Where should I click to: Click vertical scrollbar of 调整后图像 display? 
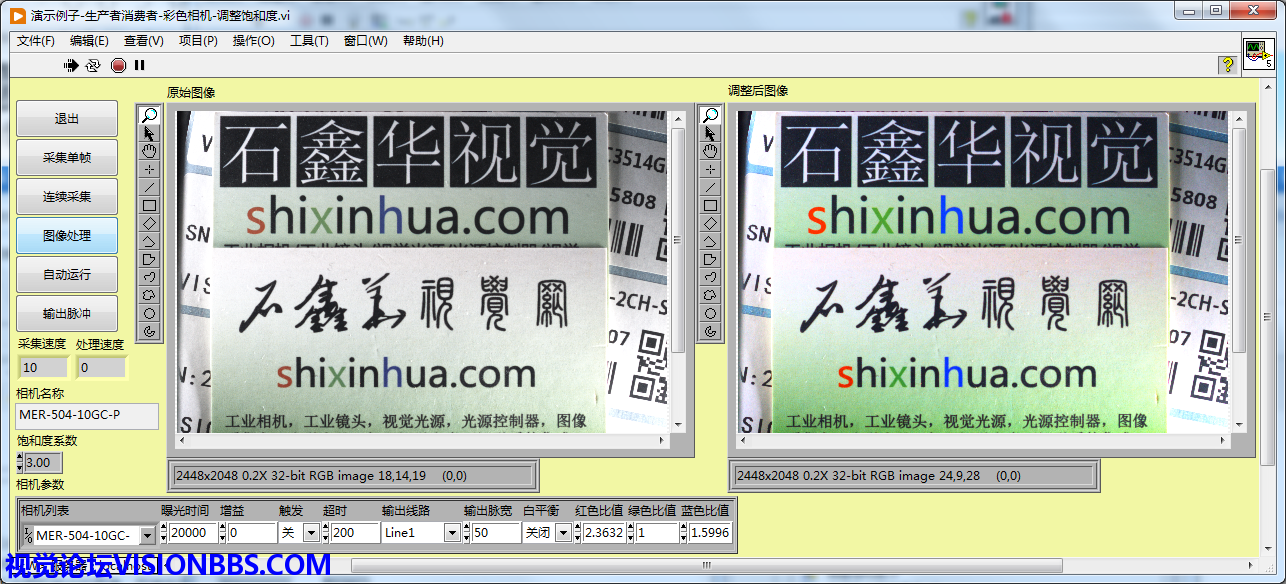tap(1240, 270)
